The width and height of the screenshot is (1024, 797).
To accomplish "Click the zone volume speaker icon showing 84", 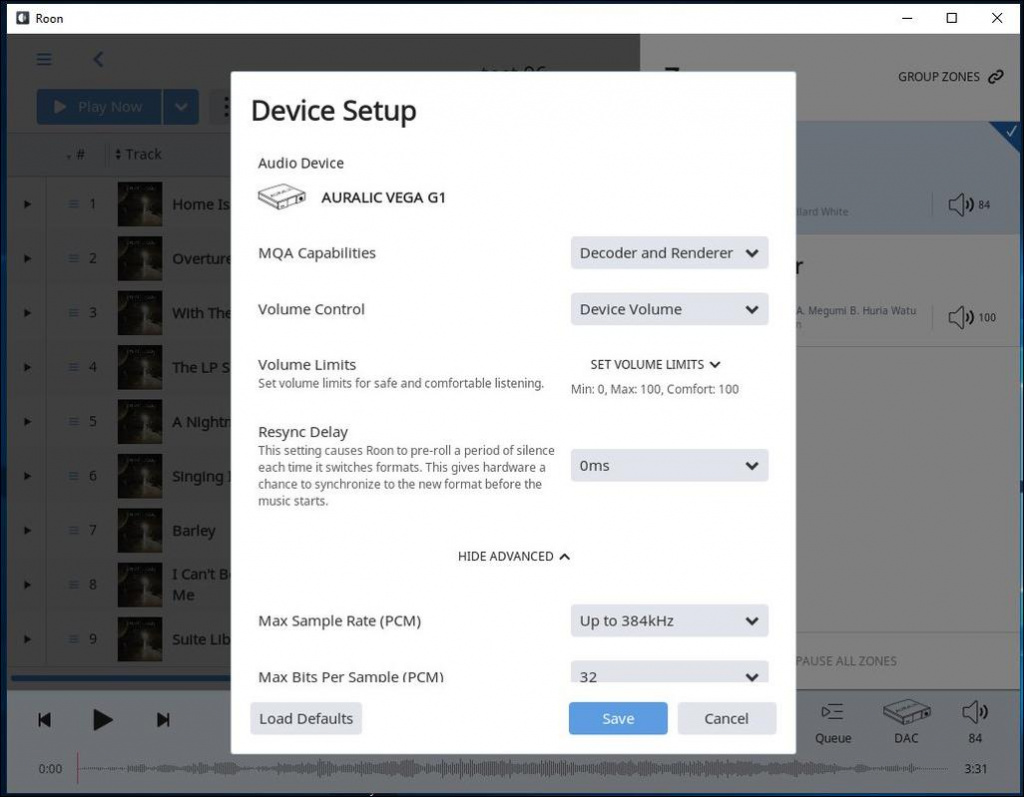I will [961, 204].
